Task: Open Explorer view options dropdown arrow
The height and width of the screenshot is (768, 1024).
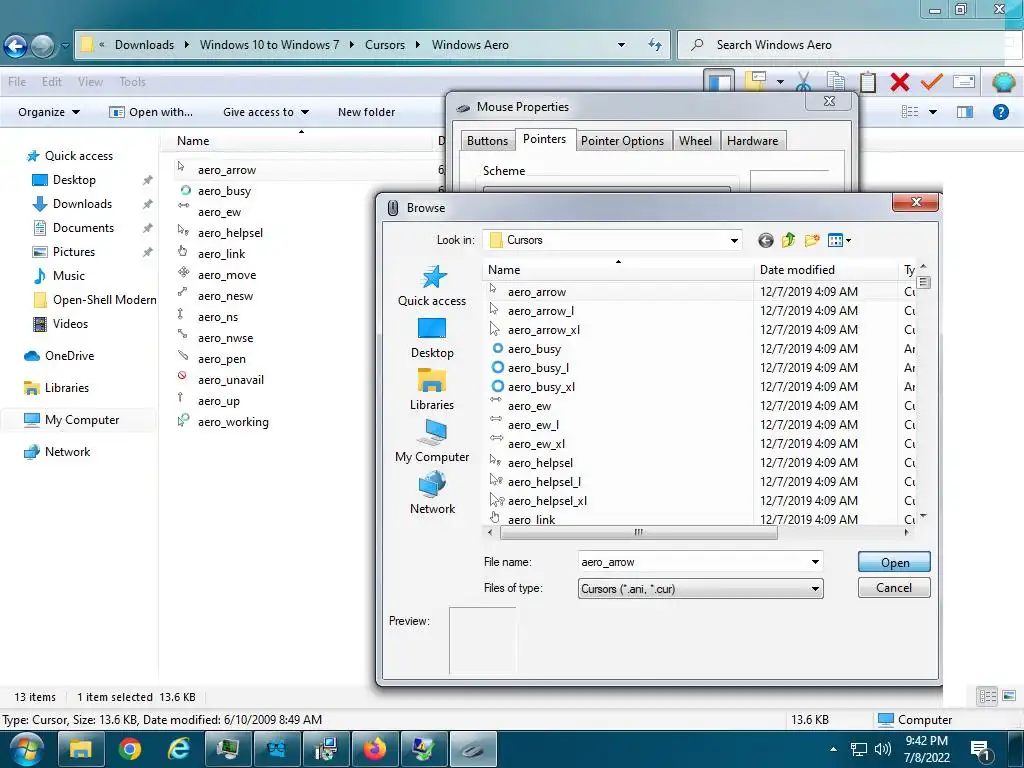Action: (x=933, y=112)
